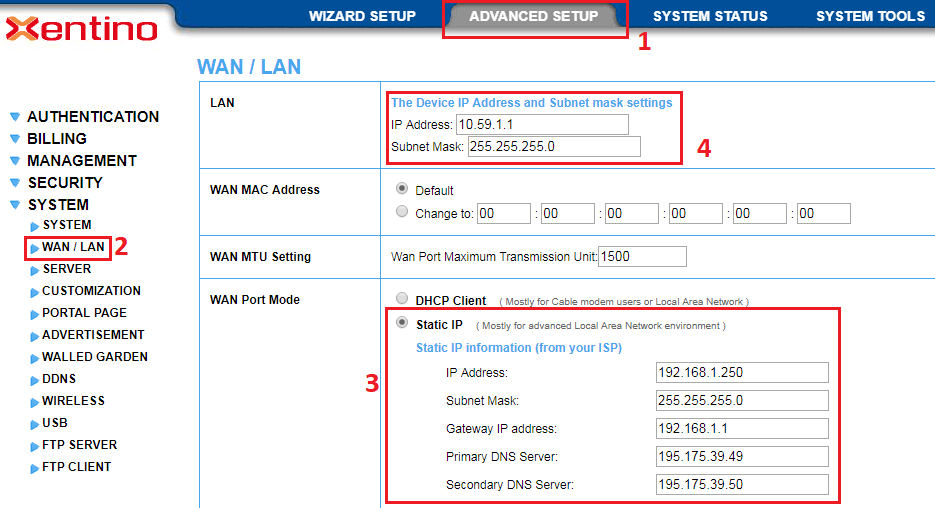
Task: Go to the SERVER settings link
Action: tap(66, 269)
